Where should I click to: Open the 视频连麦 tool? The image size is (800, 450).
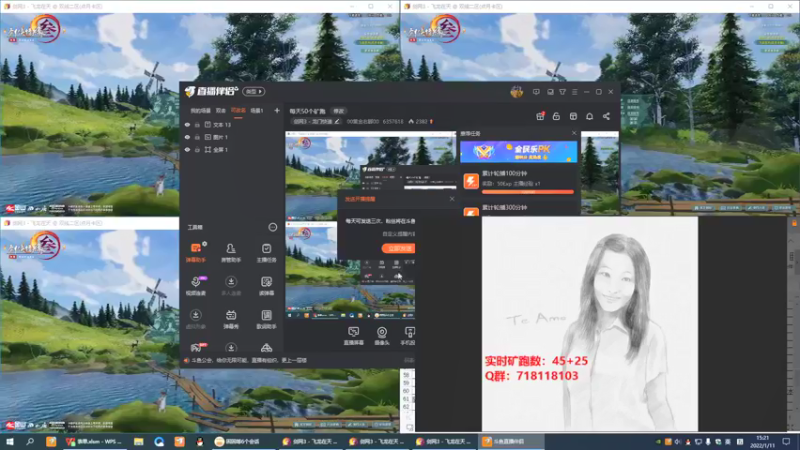[195, 286]
